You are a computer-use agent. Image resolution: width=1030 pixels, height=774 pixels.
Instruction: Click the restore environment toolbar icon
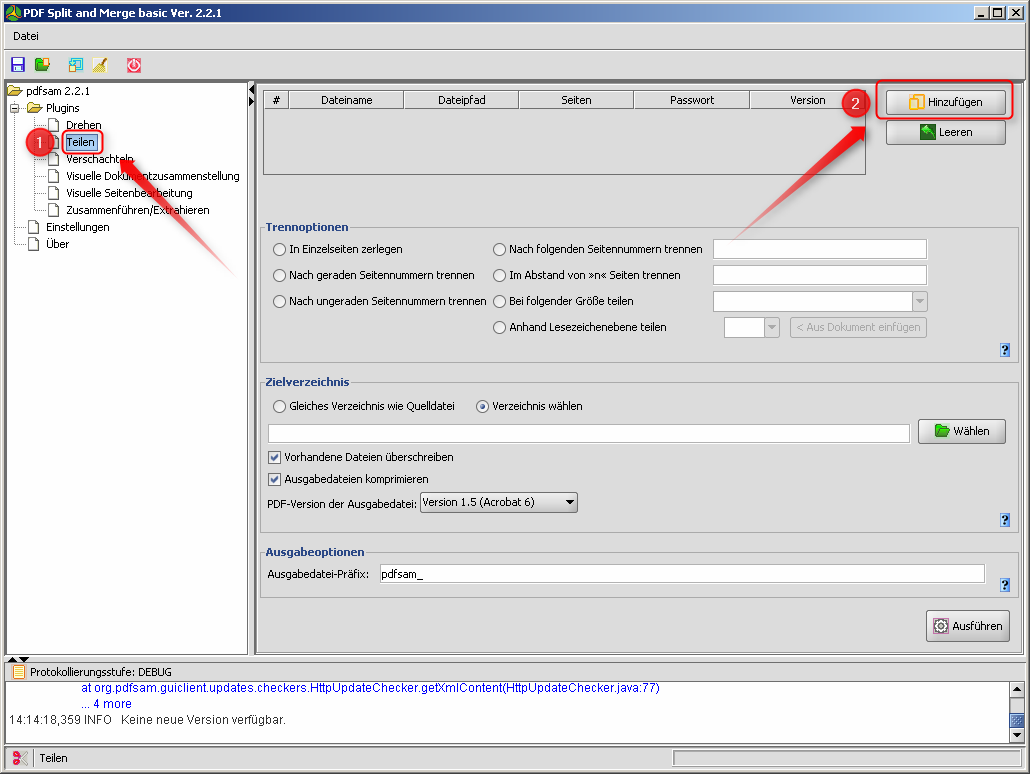click(x=74, y=64)
